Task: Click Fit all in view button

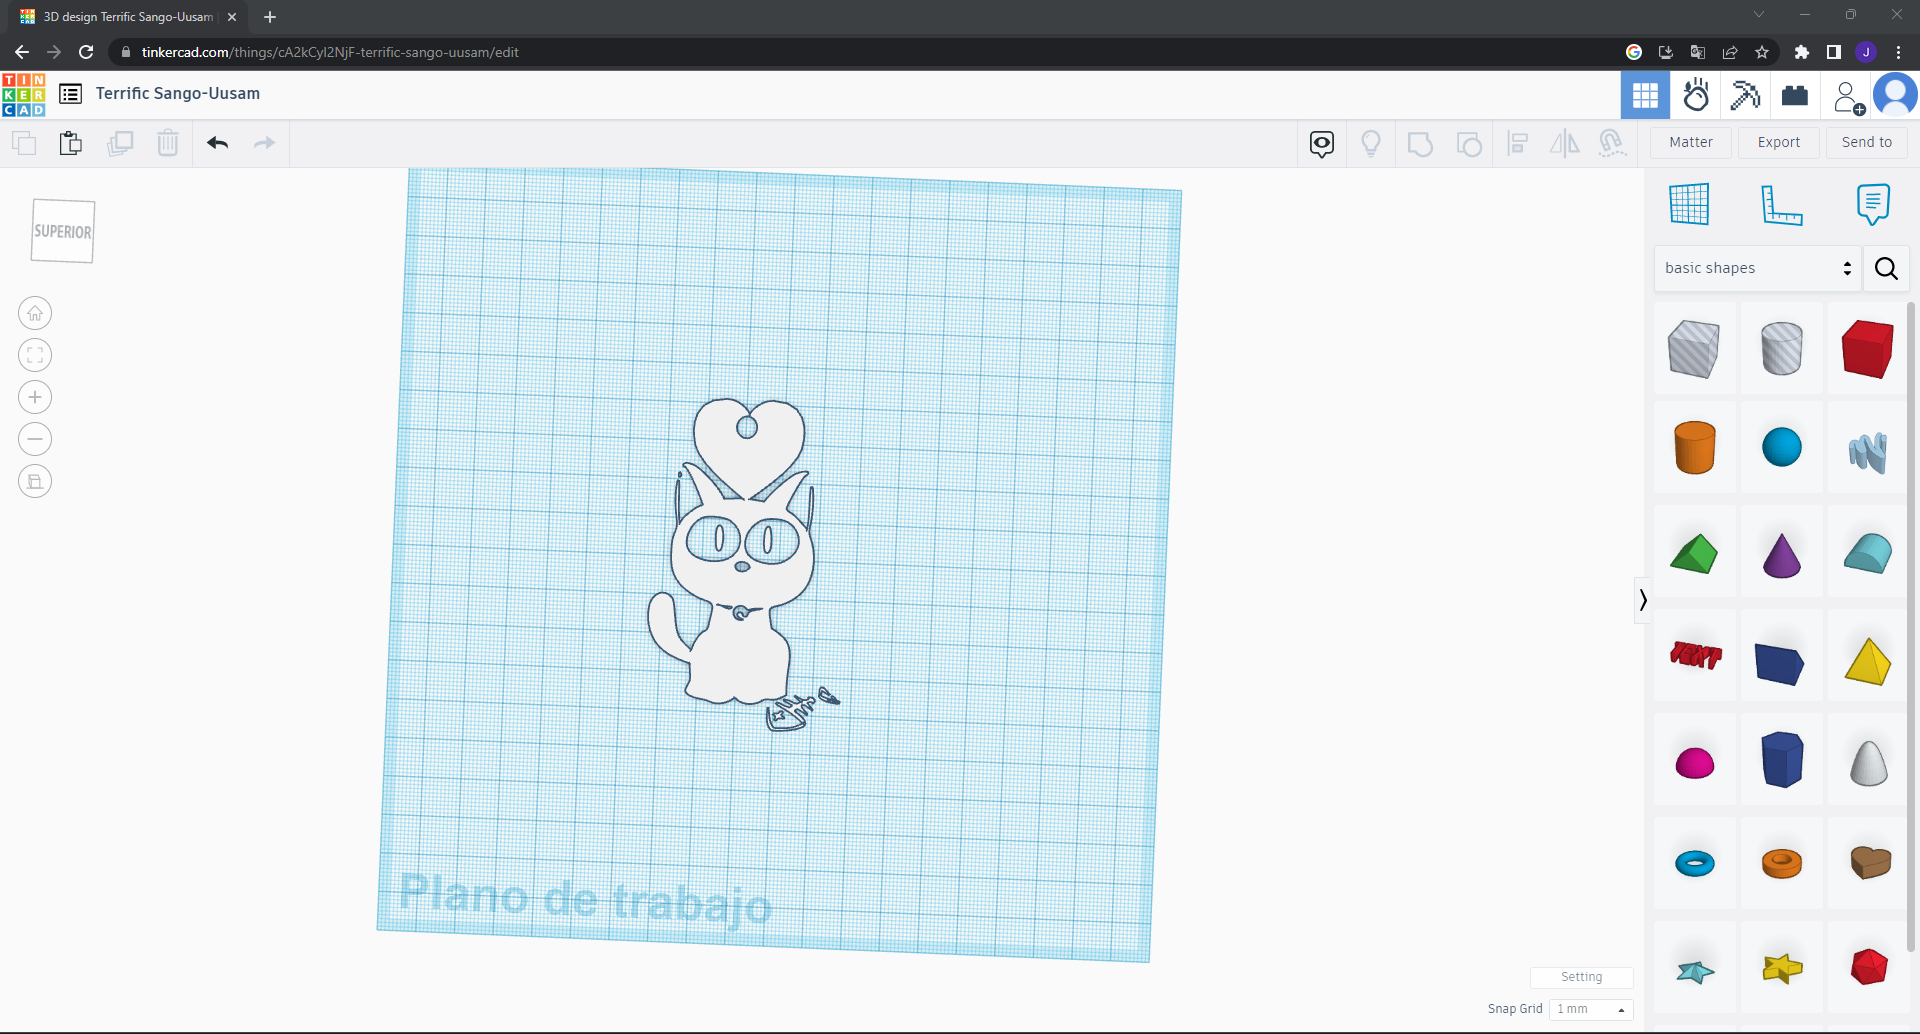Action: click(35, 356)
